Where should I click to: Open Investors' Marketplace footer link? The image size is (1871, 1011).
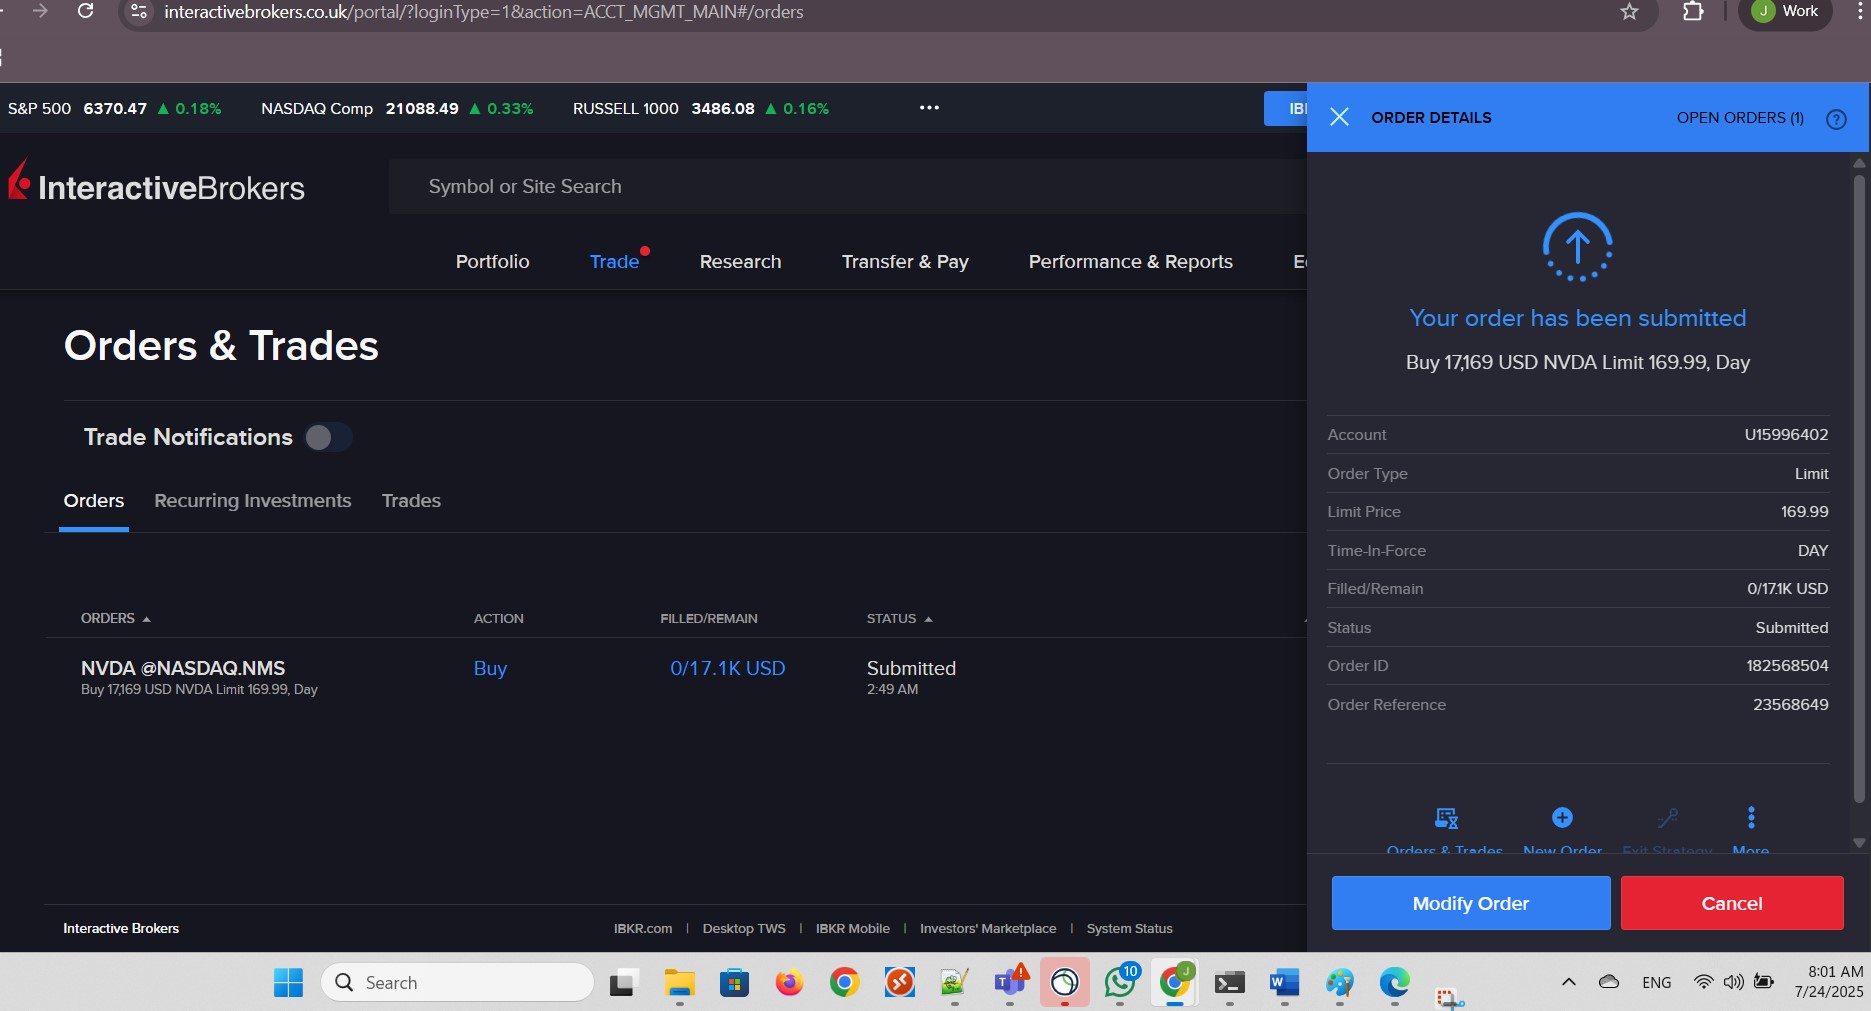988,929
